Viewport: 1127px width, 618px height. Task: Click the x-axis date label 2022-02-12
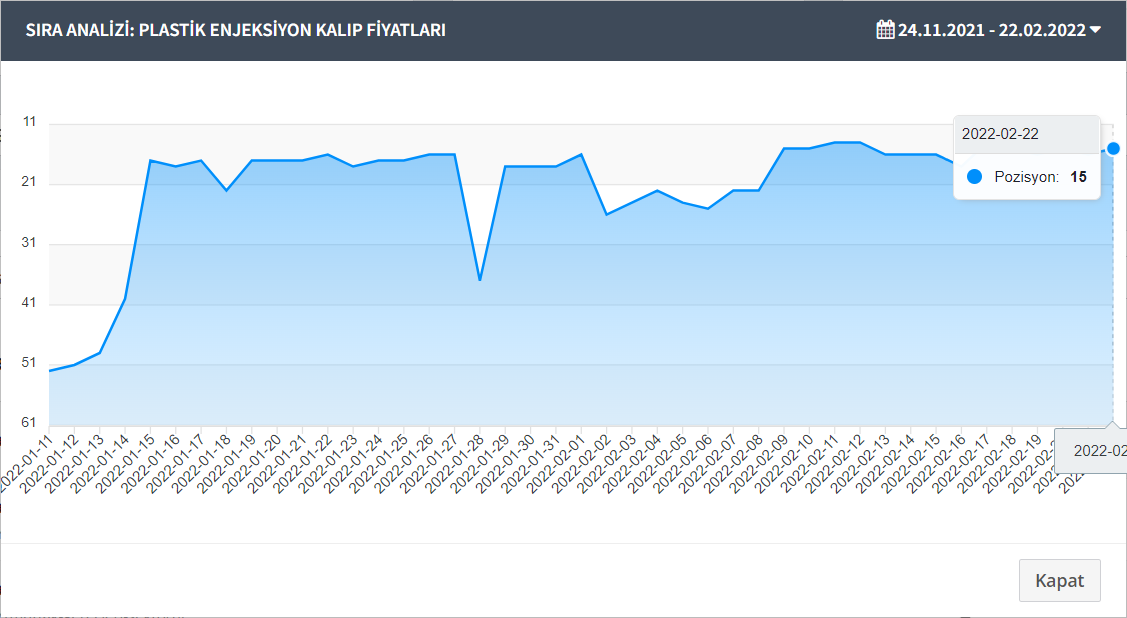[x=834, y=463]
